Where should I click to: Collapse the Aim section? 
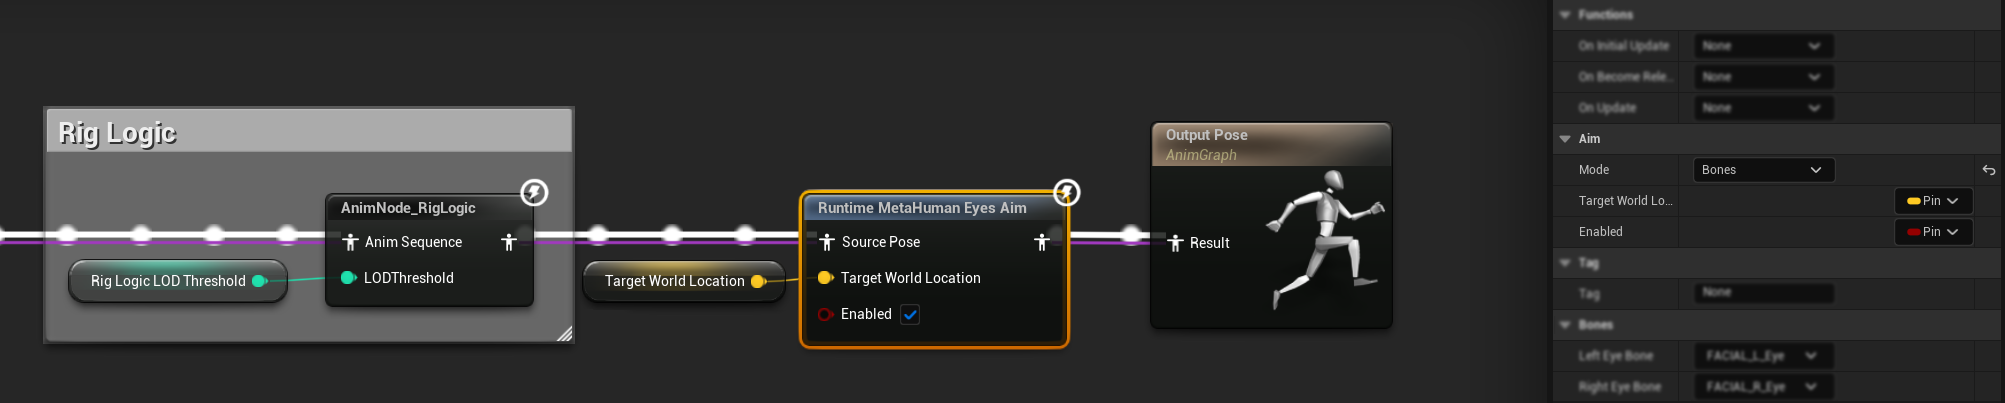1565,139
